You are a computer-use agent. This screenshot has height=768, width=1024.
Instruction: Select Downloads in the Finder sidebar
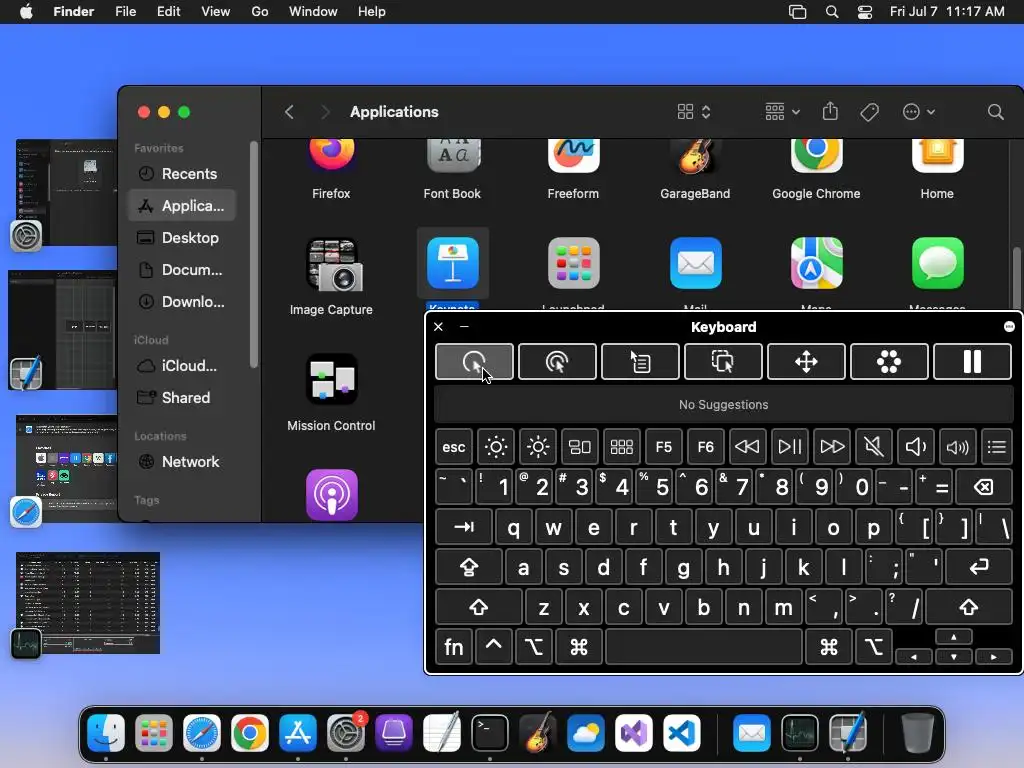182,302
